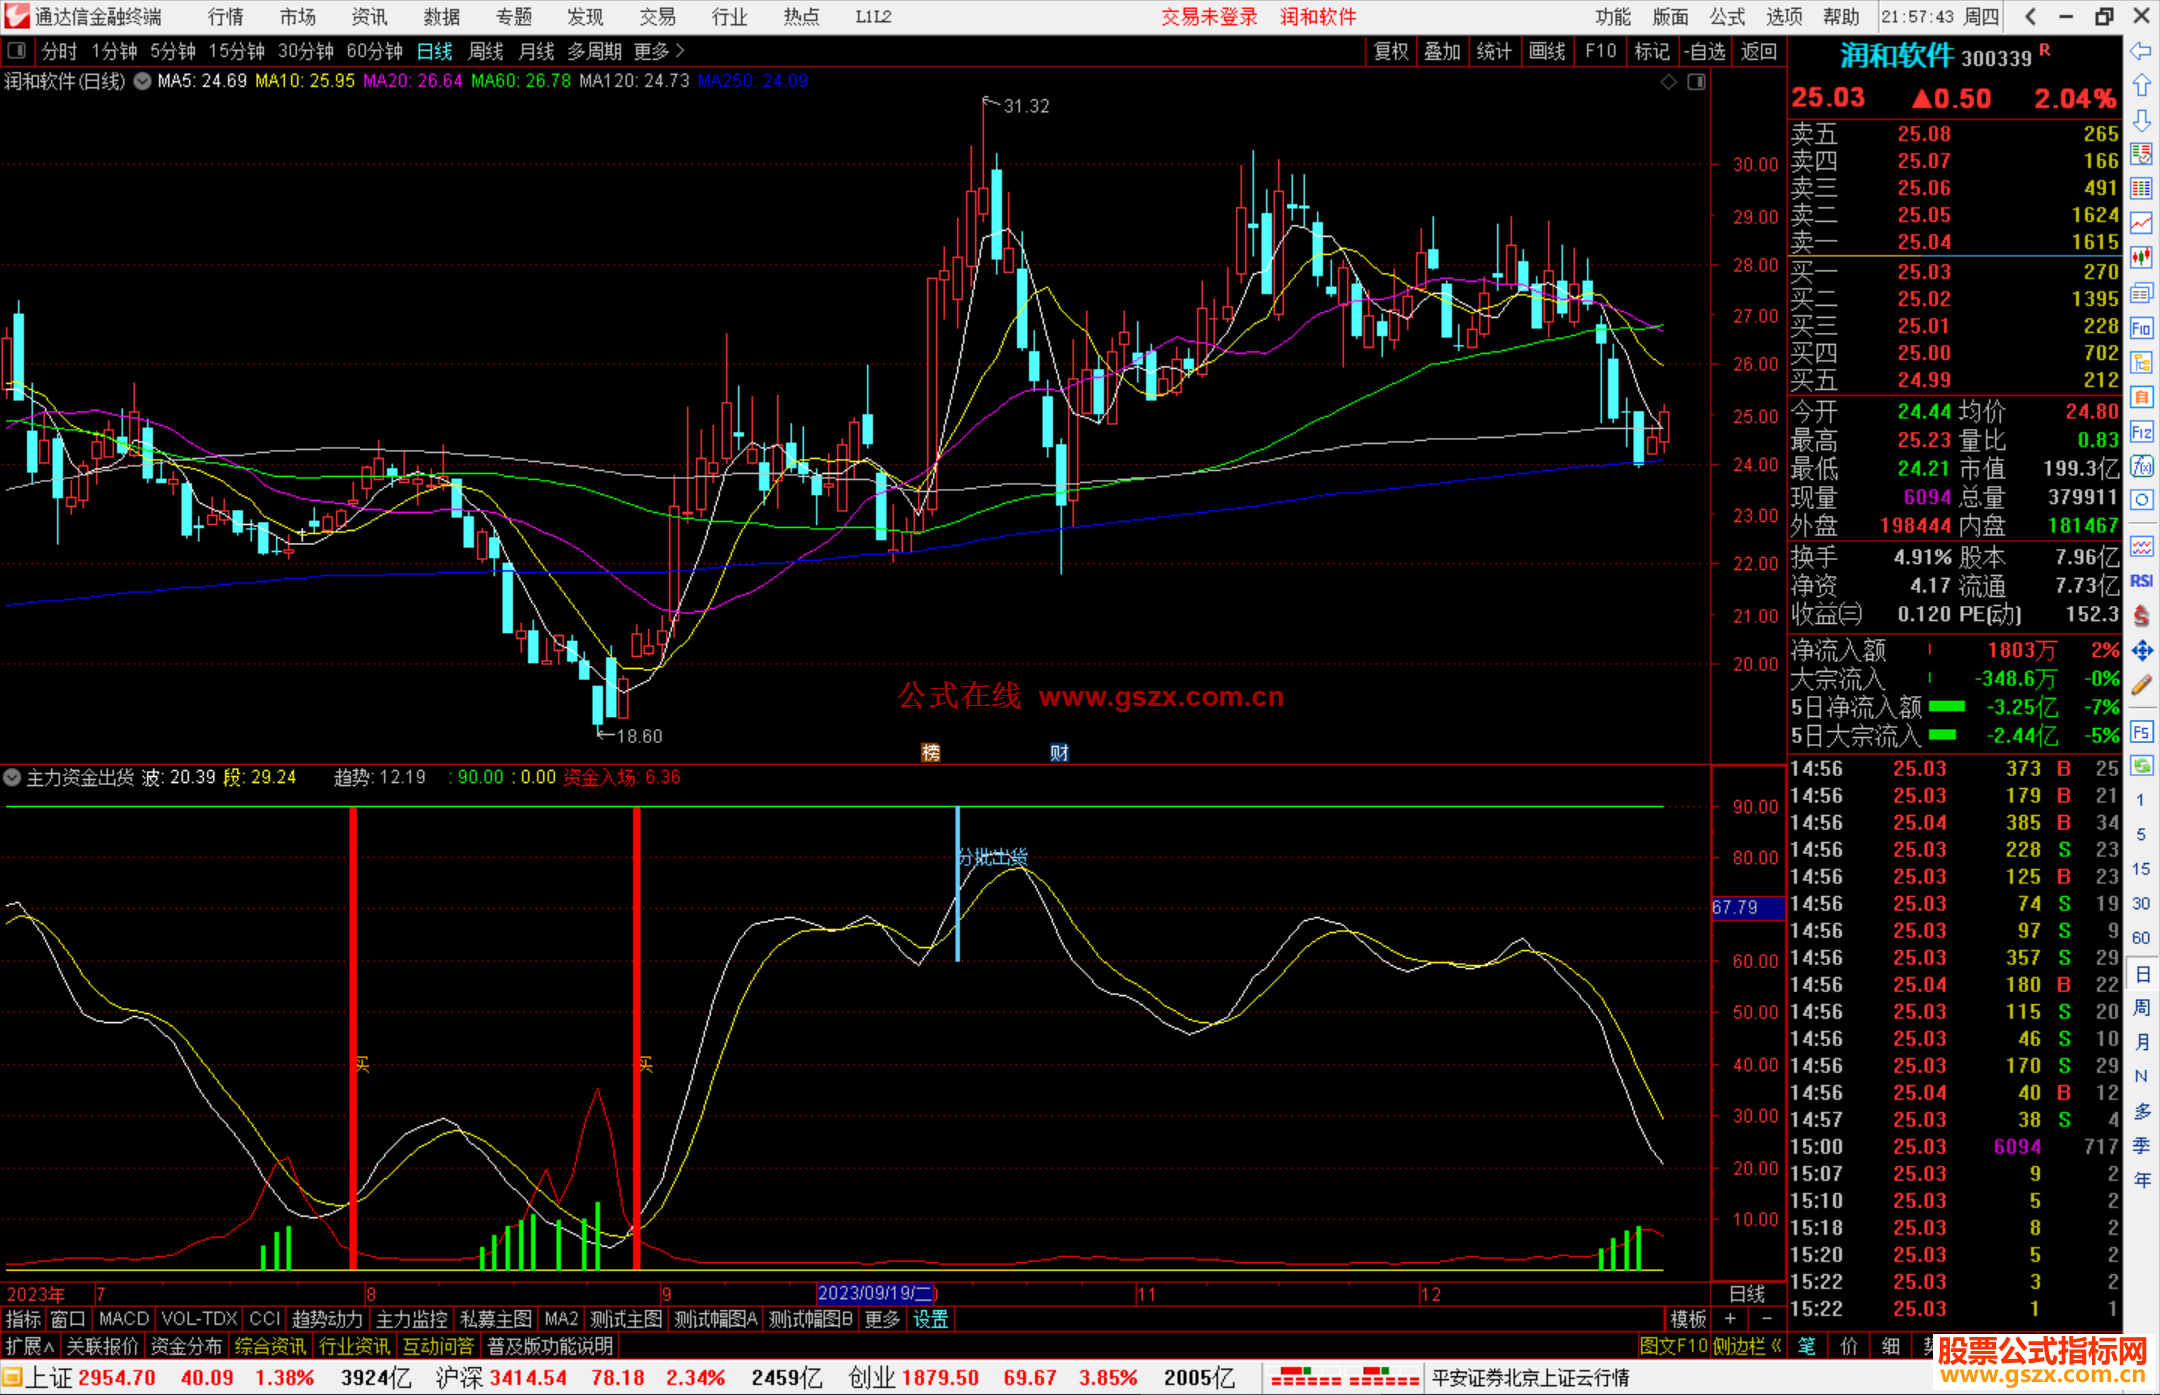Toggle the chart panel layout icon top-right
The image size is (2160, 1395).
click(x=1696, y=82)
